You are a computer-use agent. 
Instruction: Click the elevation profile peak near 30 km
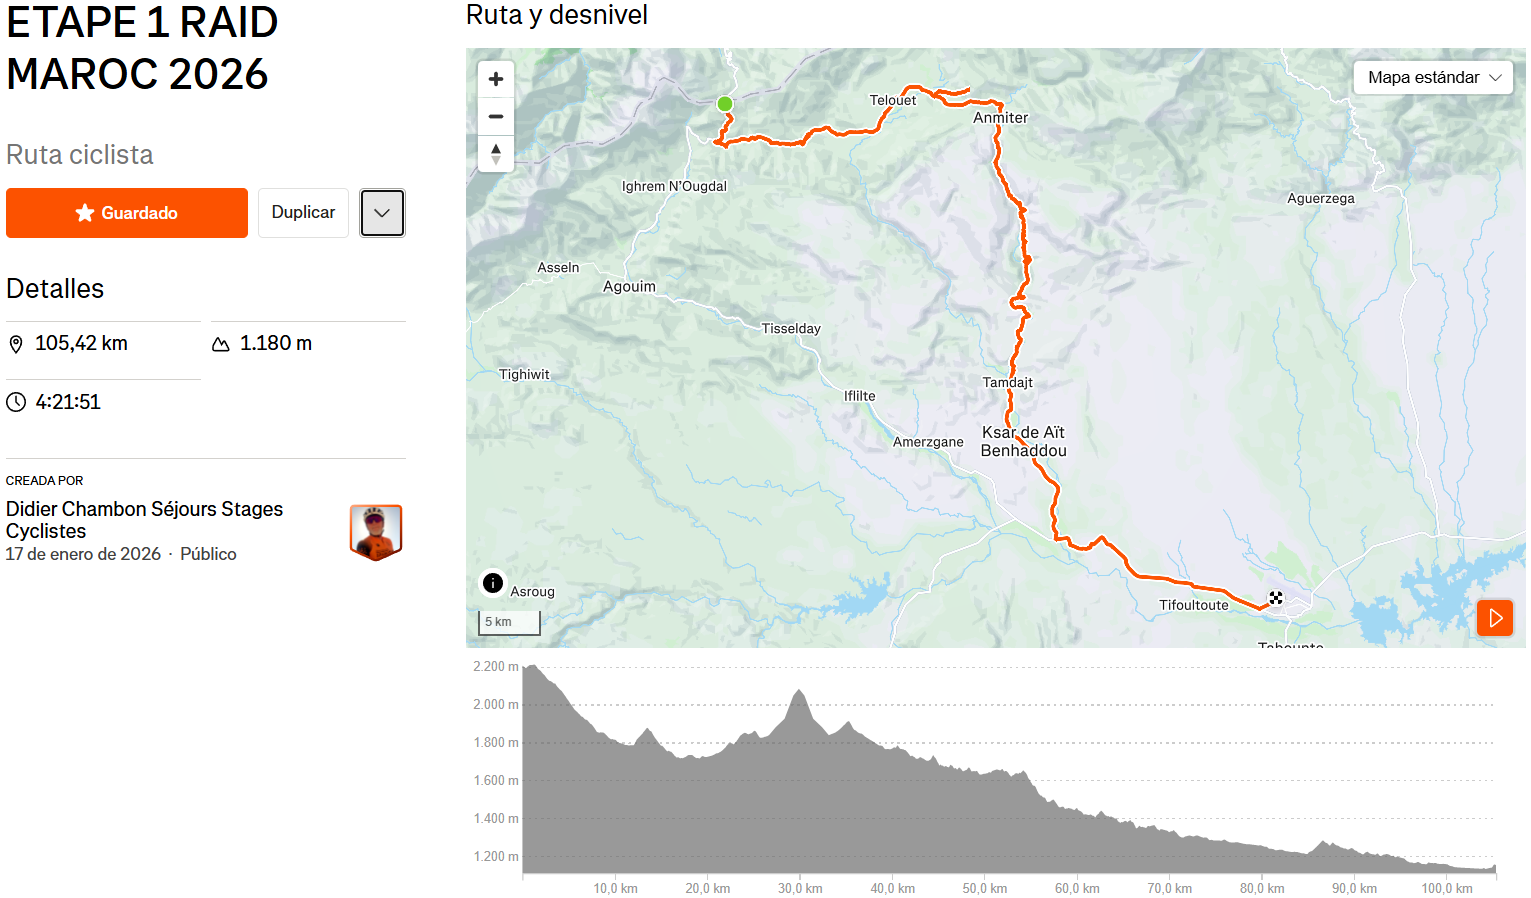pyautogui.click(x=799, y=692)
